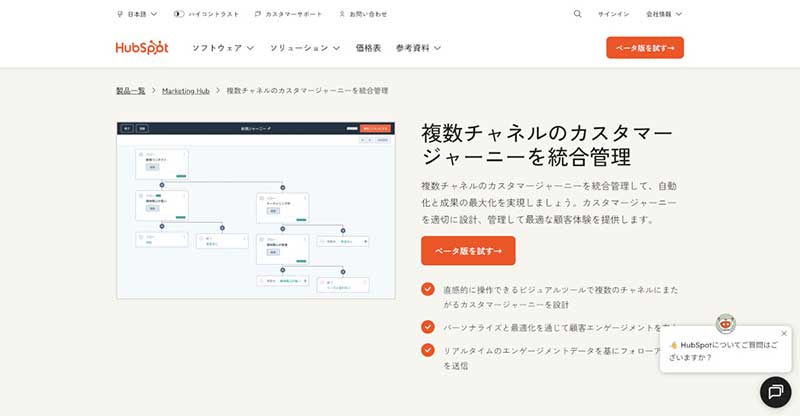Click the サインイン link
This screenshot has height=416, width=800.
coord(613,14)
